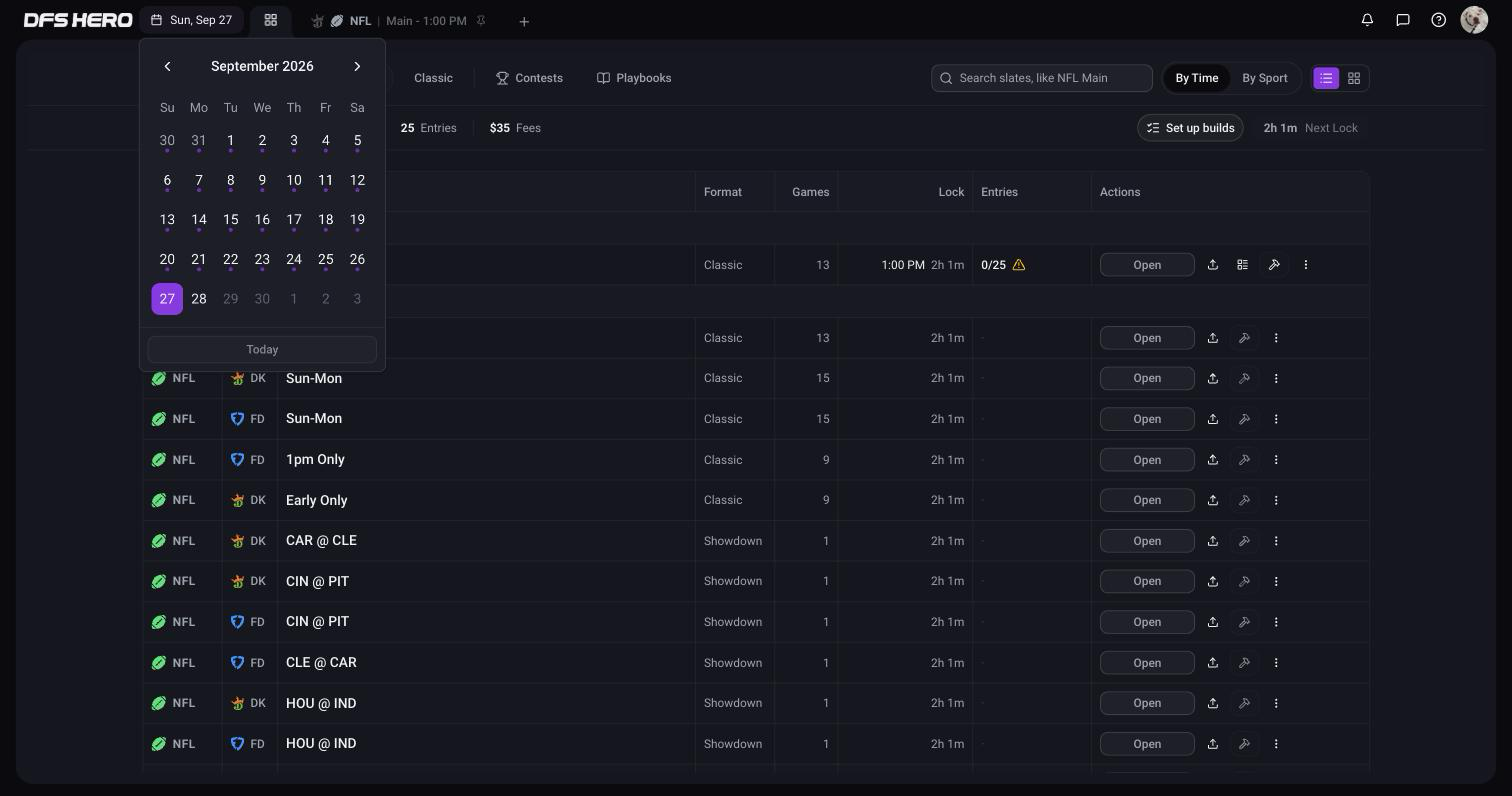Go to previous month in calendar
The height and width of the screenshot is (796, 1512).
(x=167, y=66)
